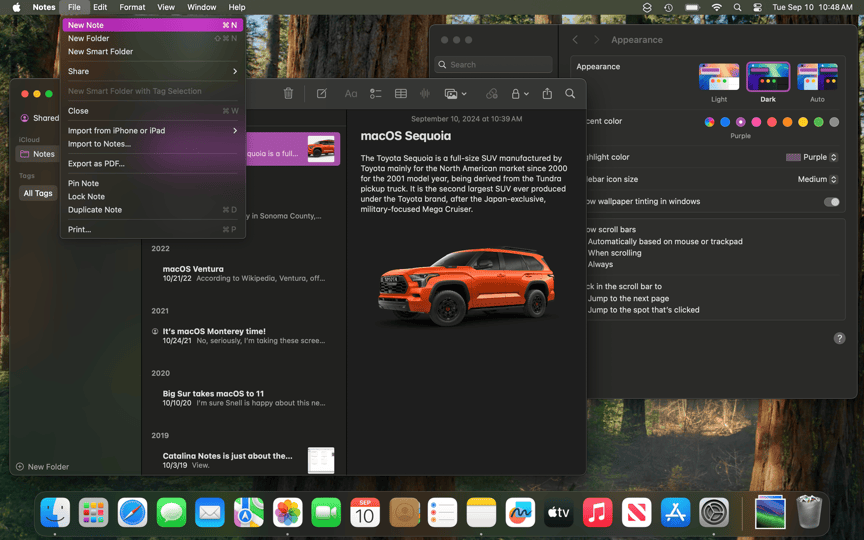Pick the multicolor accent color swatch
864x540 pixels.
click(x=710, y=122)
